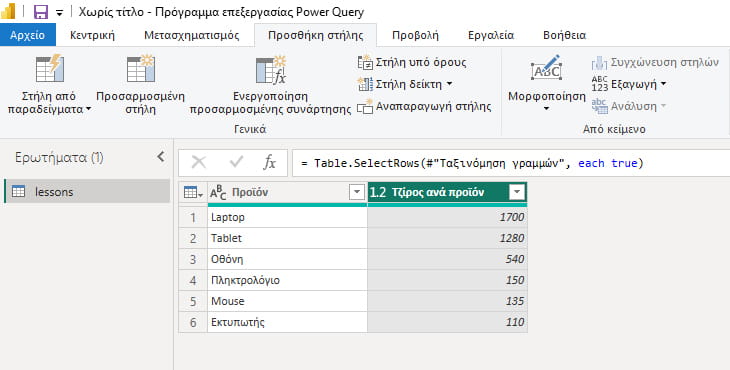Expand the Εξαγωγή dropdown
Image resolution: width=730 pixels, height=370 pixels.
663,84
